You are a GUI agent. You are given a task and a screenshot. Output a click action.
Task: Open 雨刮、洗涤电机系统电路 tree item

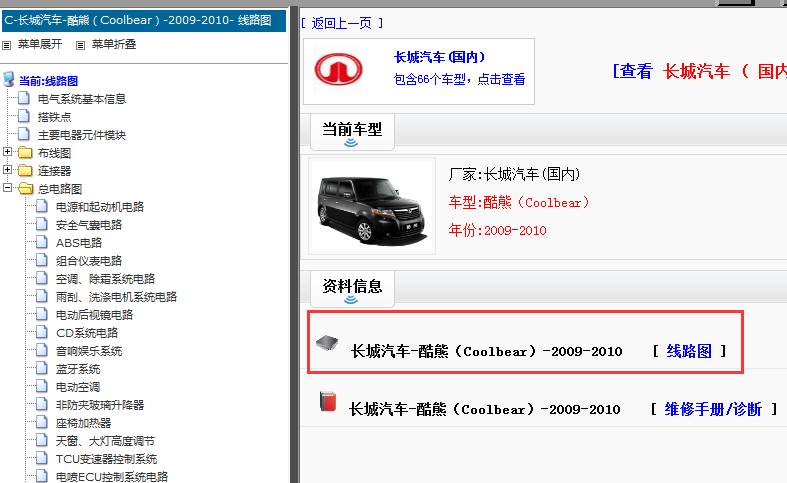pos(116,297)
